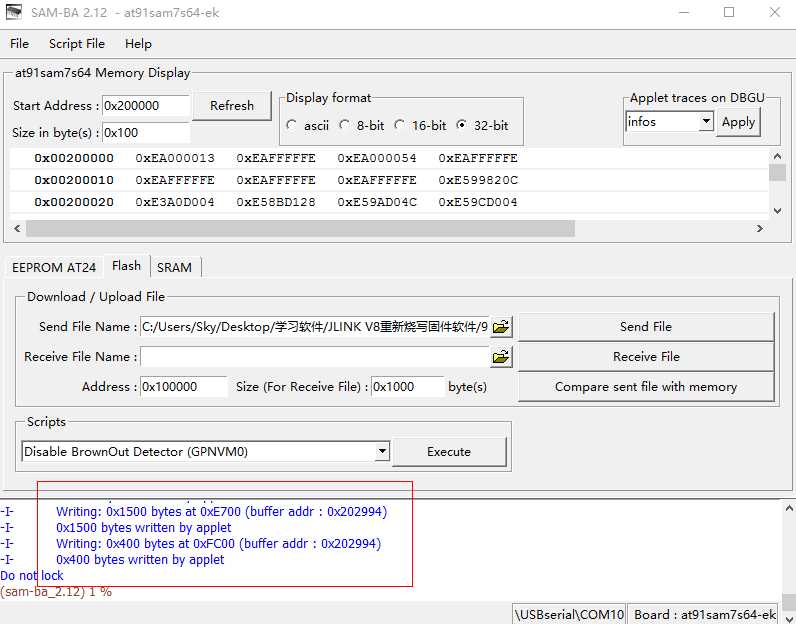Image resolution: width=796 pixels, height=624 pixels.
Task: Click log line '0x1500 bytes written by applet'
Action: [144, 528]
